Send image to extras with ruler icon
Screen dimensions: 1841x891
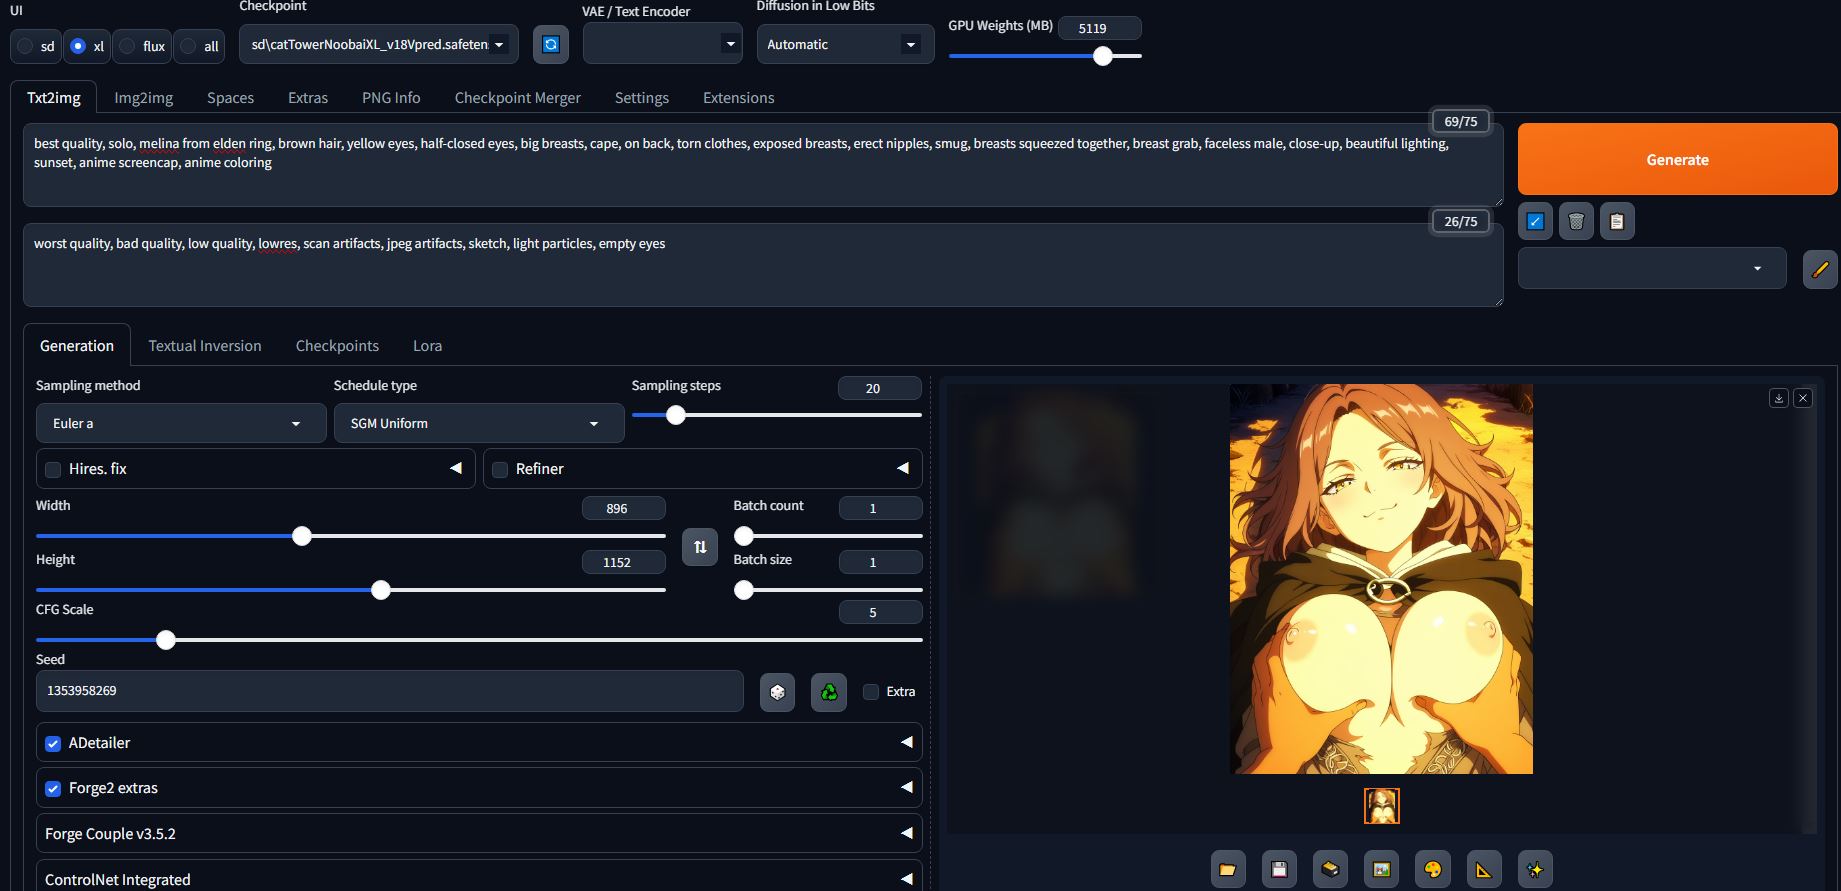(1484, 869)
